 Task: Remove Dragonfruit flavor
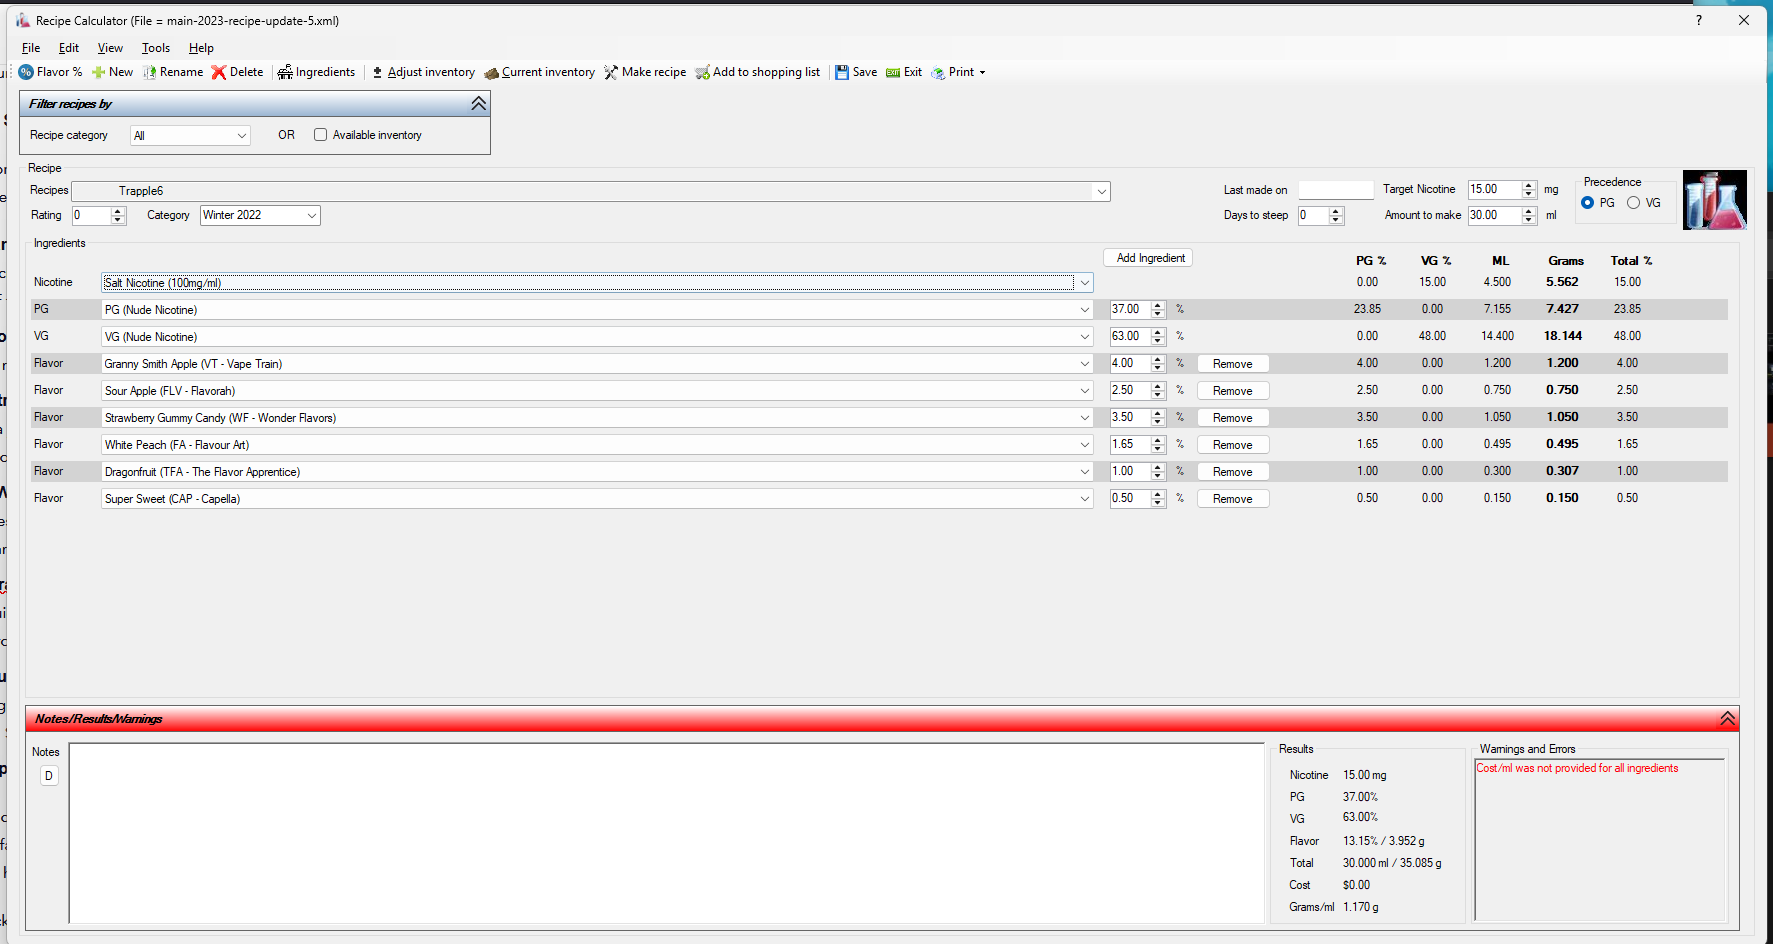pyautogui.click(x=1233, y=472)
